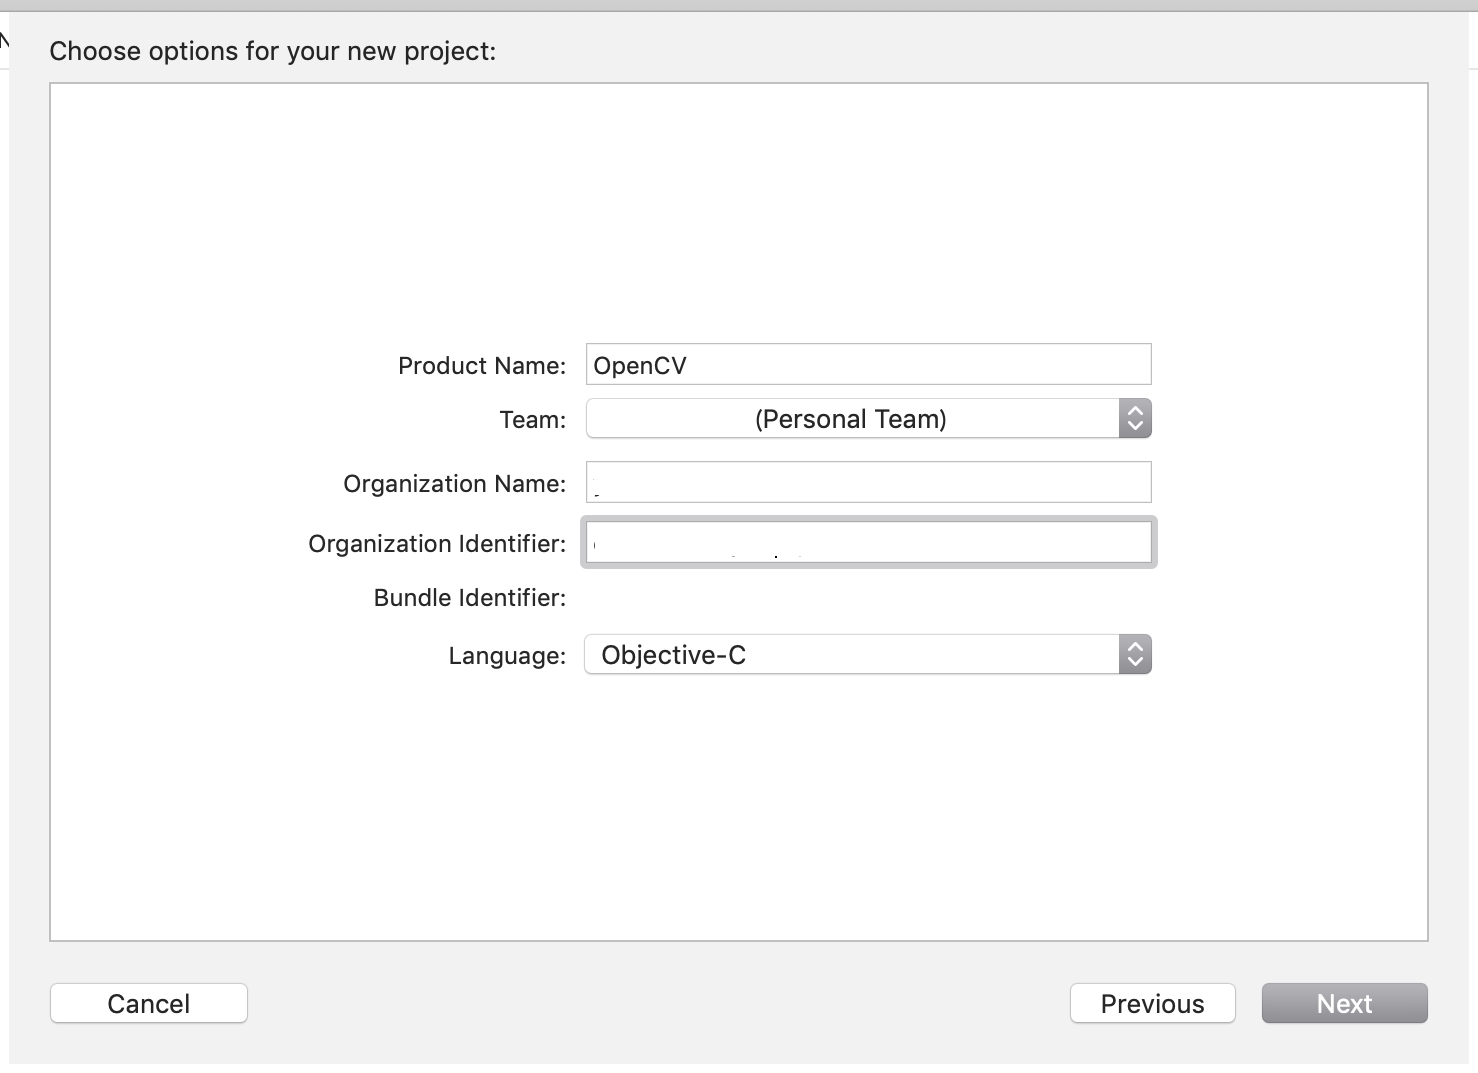Click the "Bundle Identifier:" label

pos(469,598)
